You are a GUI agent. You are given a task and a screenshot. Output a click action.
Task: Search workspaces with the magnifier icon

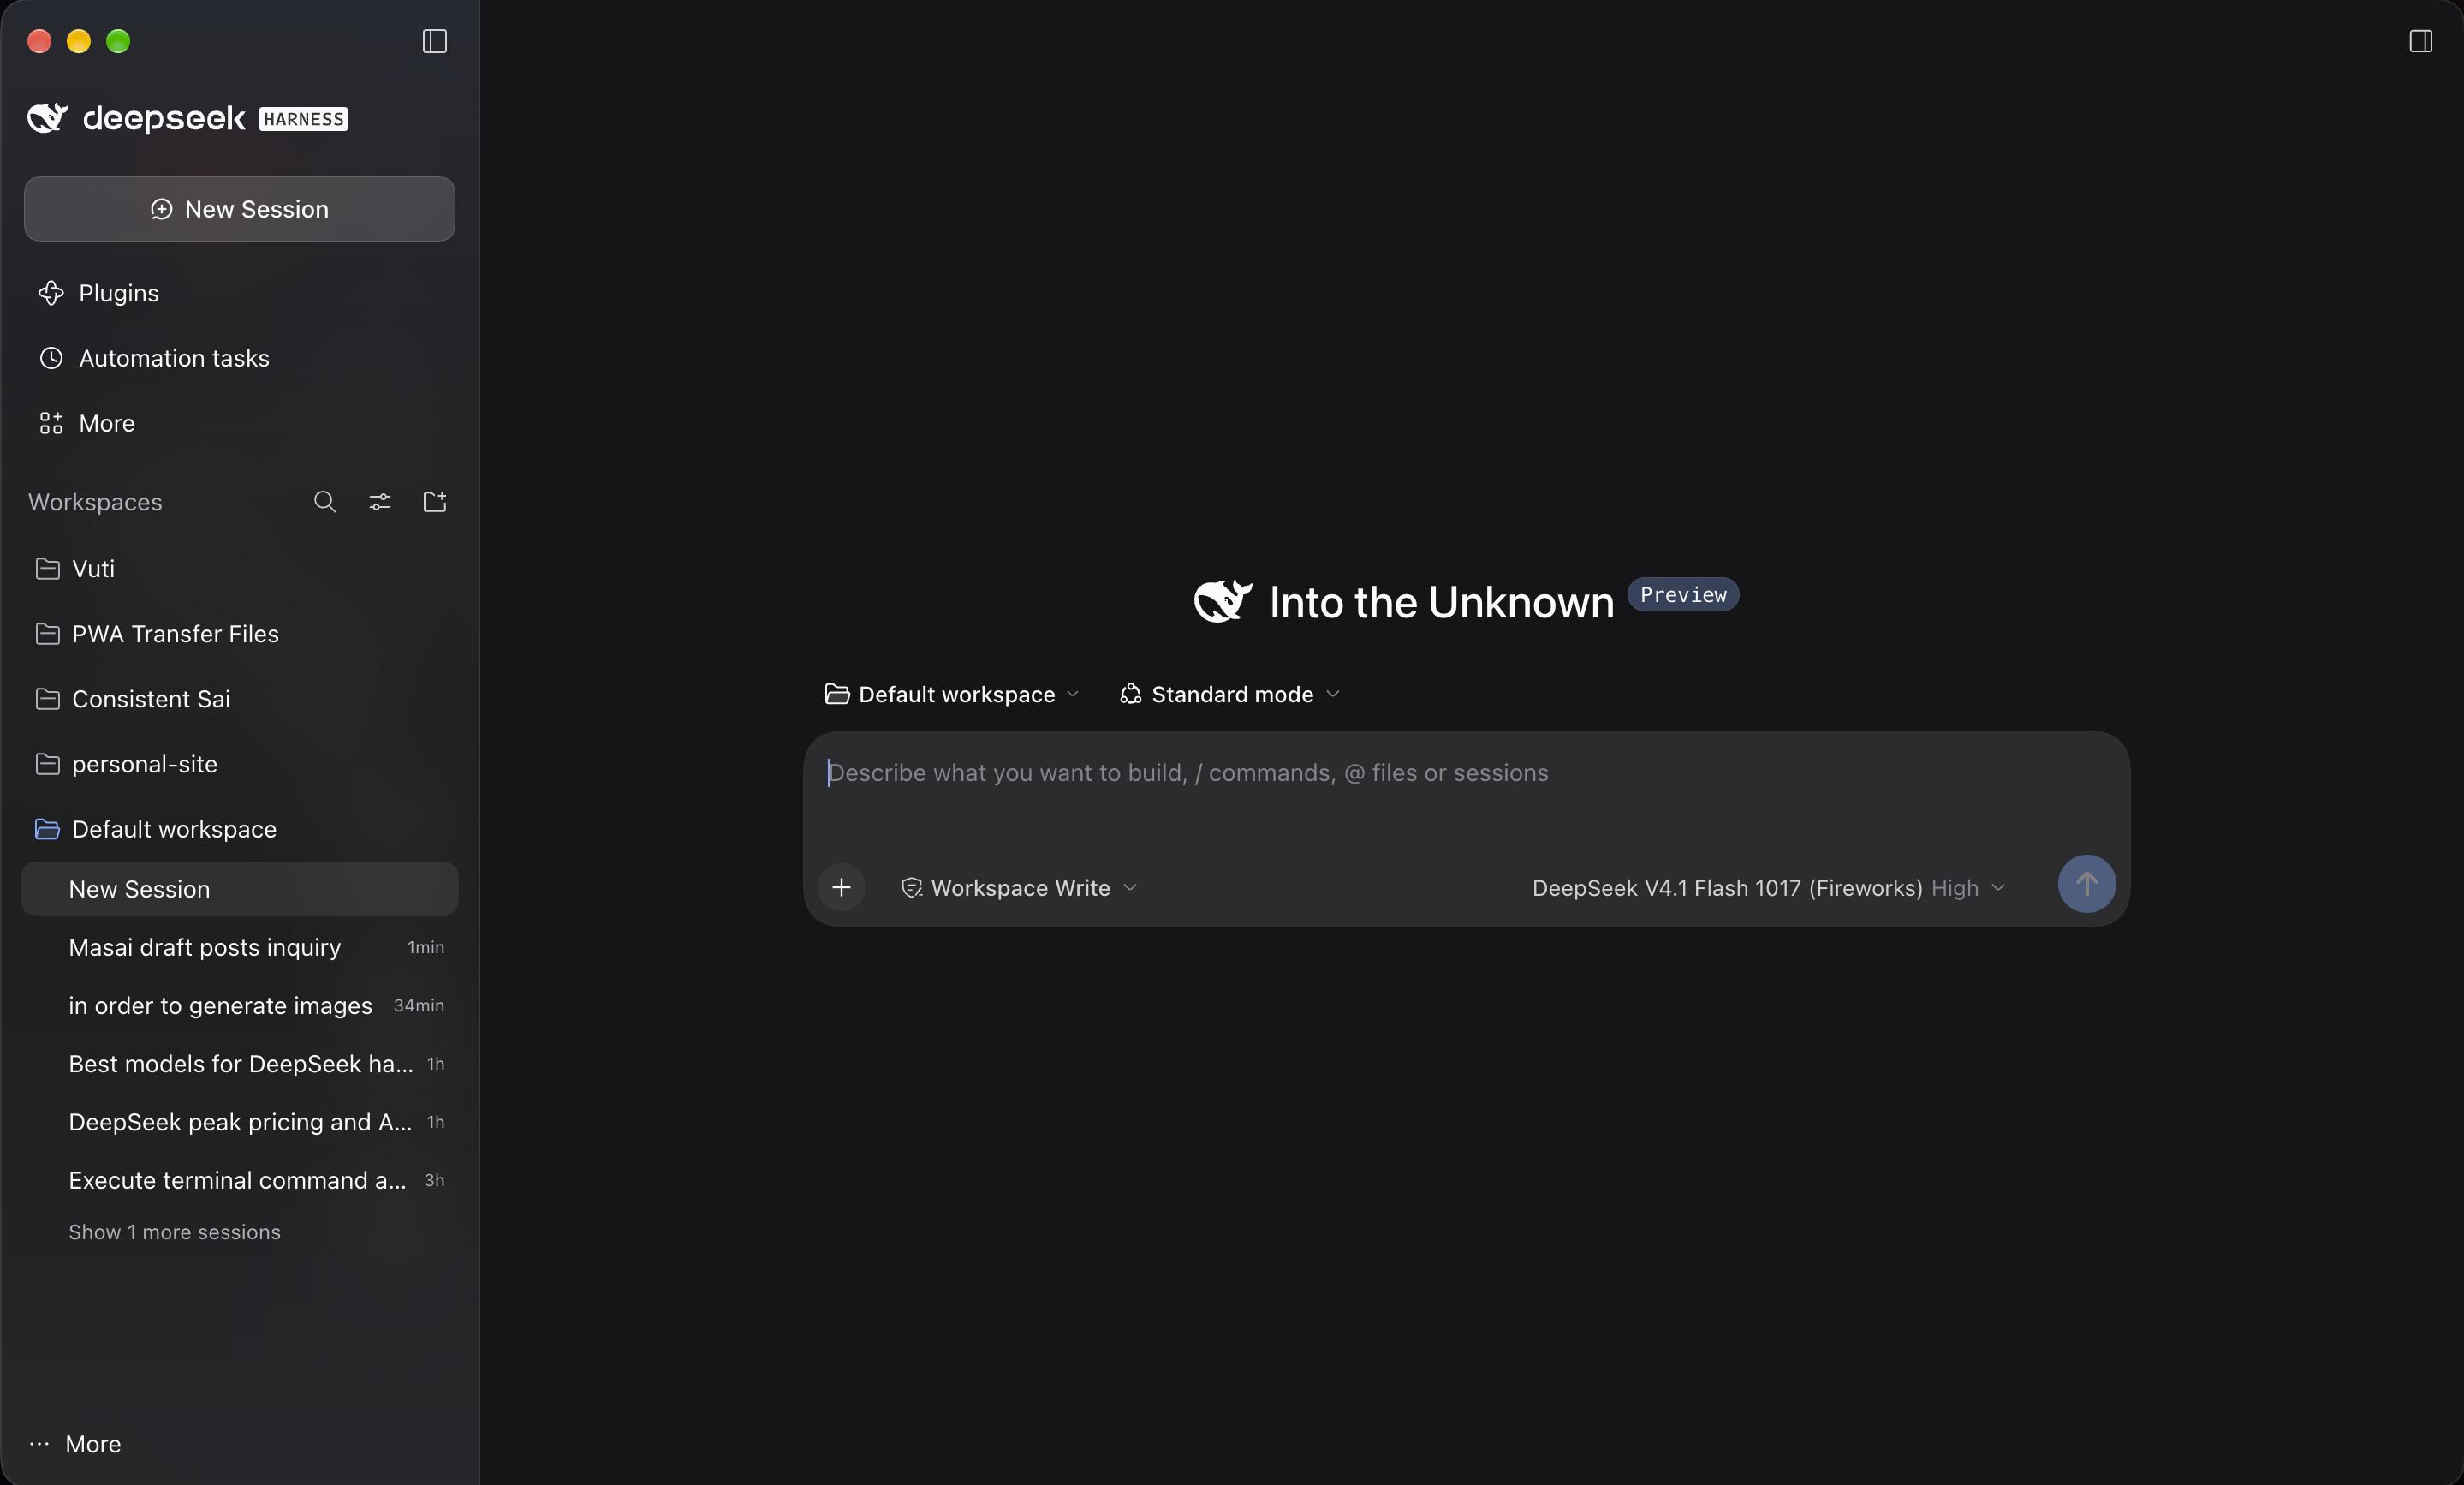324,501
